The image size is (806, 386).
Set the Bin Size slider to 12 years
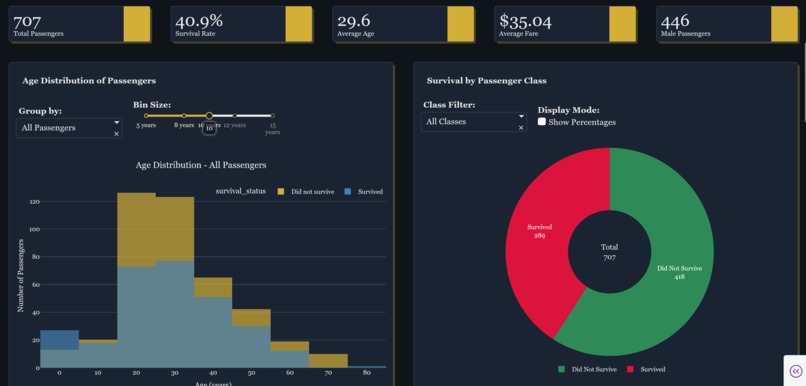coord(234,116)
